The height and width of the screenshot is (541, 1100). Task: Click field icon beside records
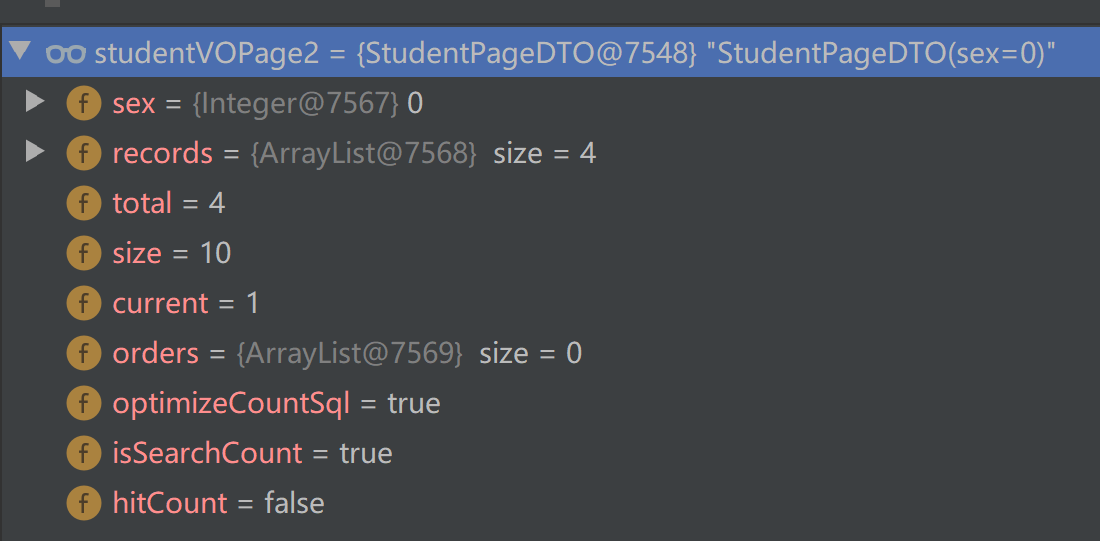pos(83,154)
